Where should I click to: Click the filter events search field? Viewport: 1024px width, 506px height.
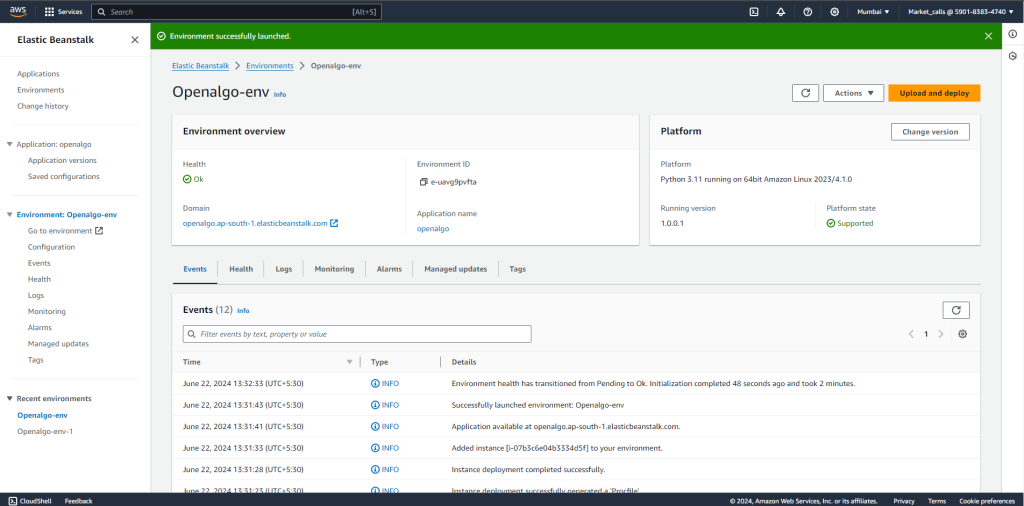[357, 334]
